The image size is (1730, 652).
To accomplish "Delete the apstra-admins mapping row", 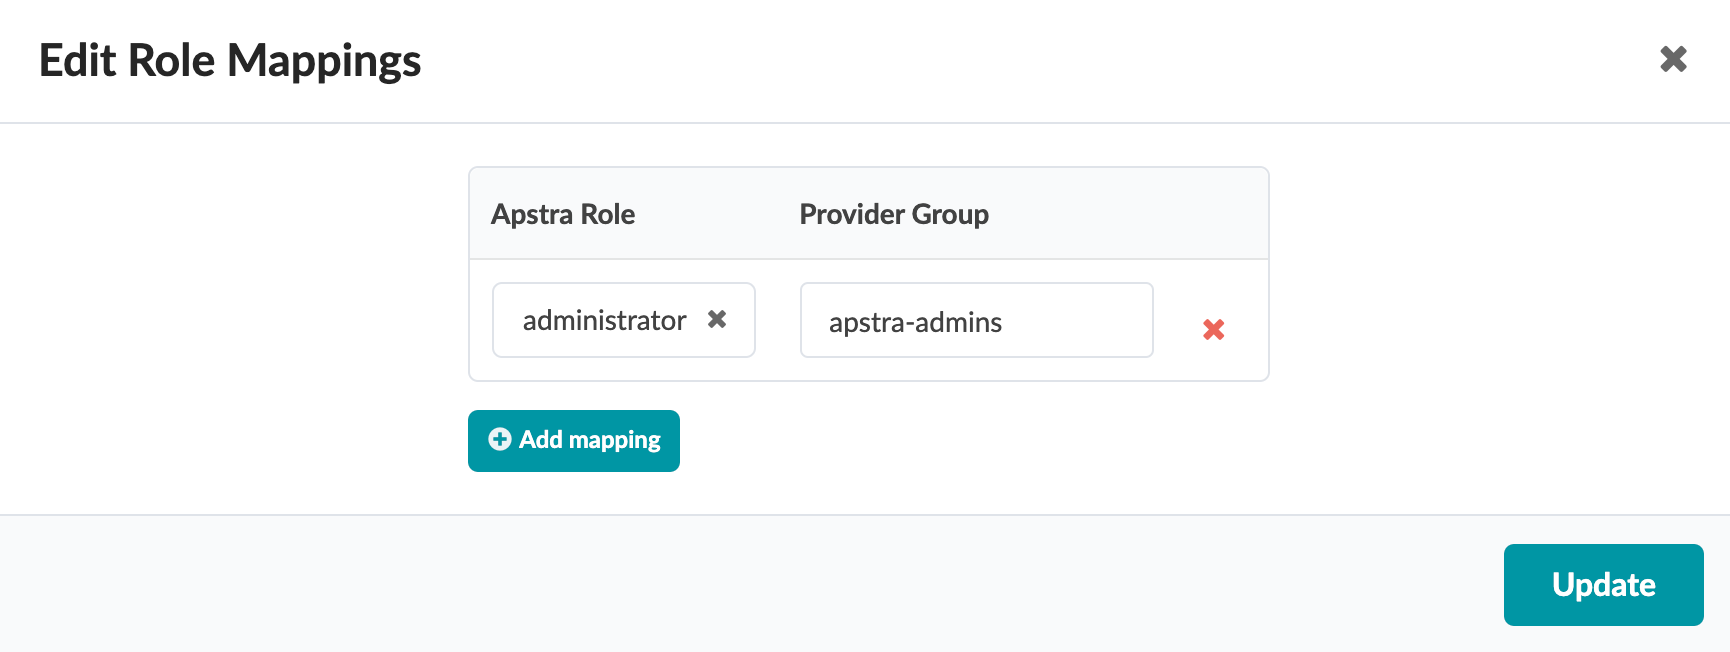I will pos(1213,329).
